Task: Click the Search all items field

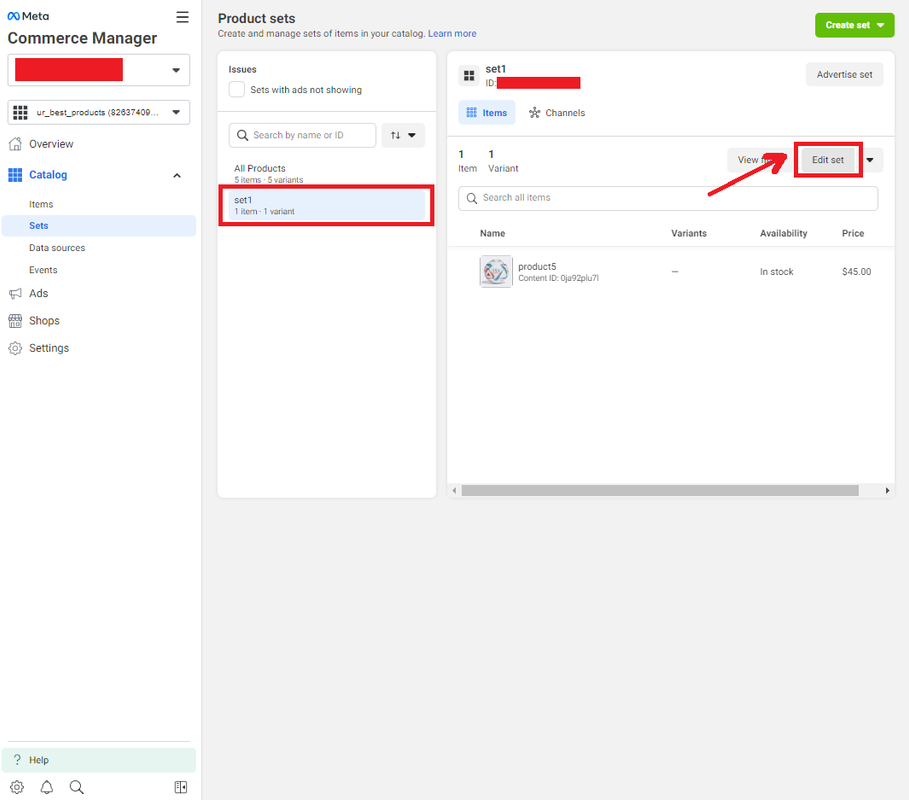Action: (x=668, y=198)
